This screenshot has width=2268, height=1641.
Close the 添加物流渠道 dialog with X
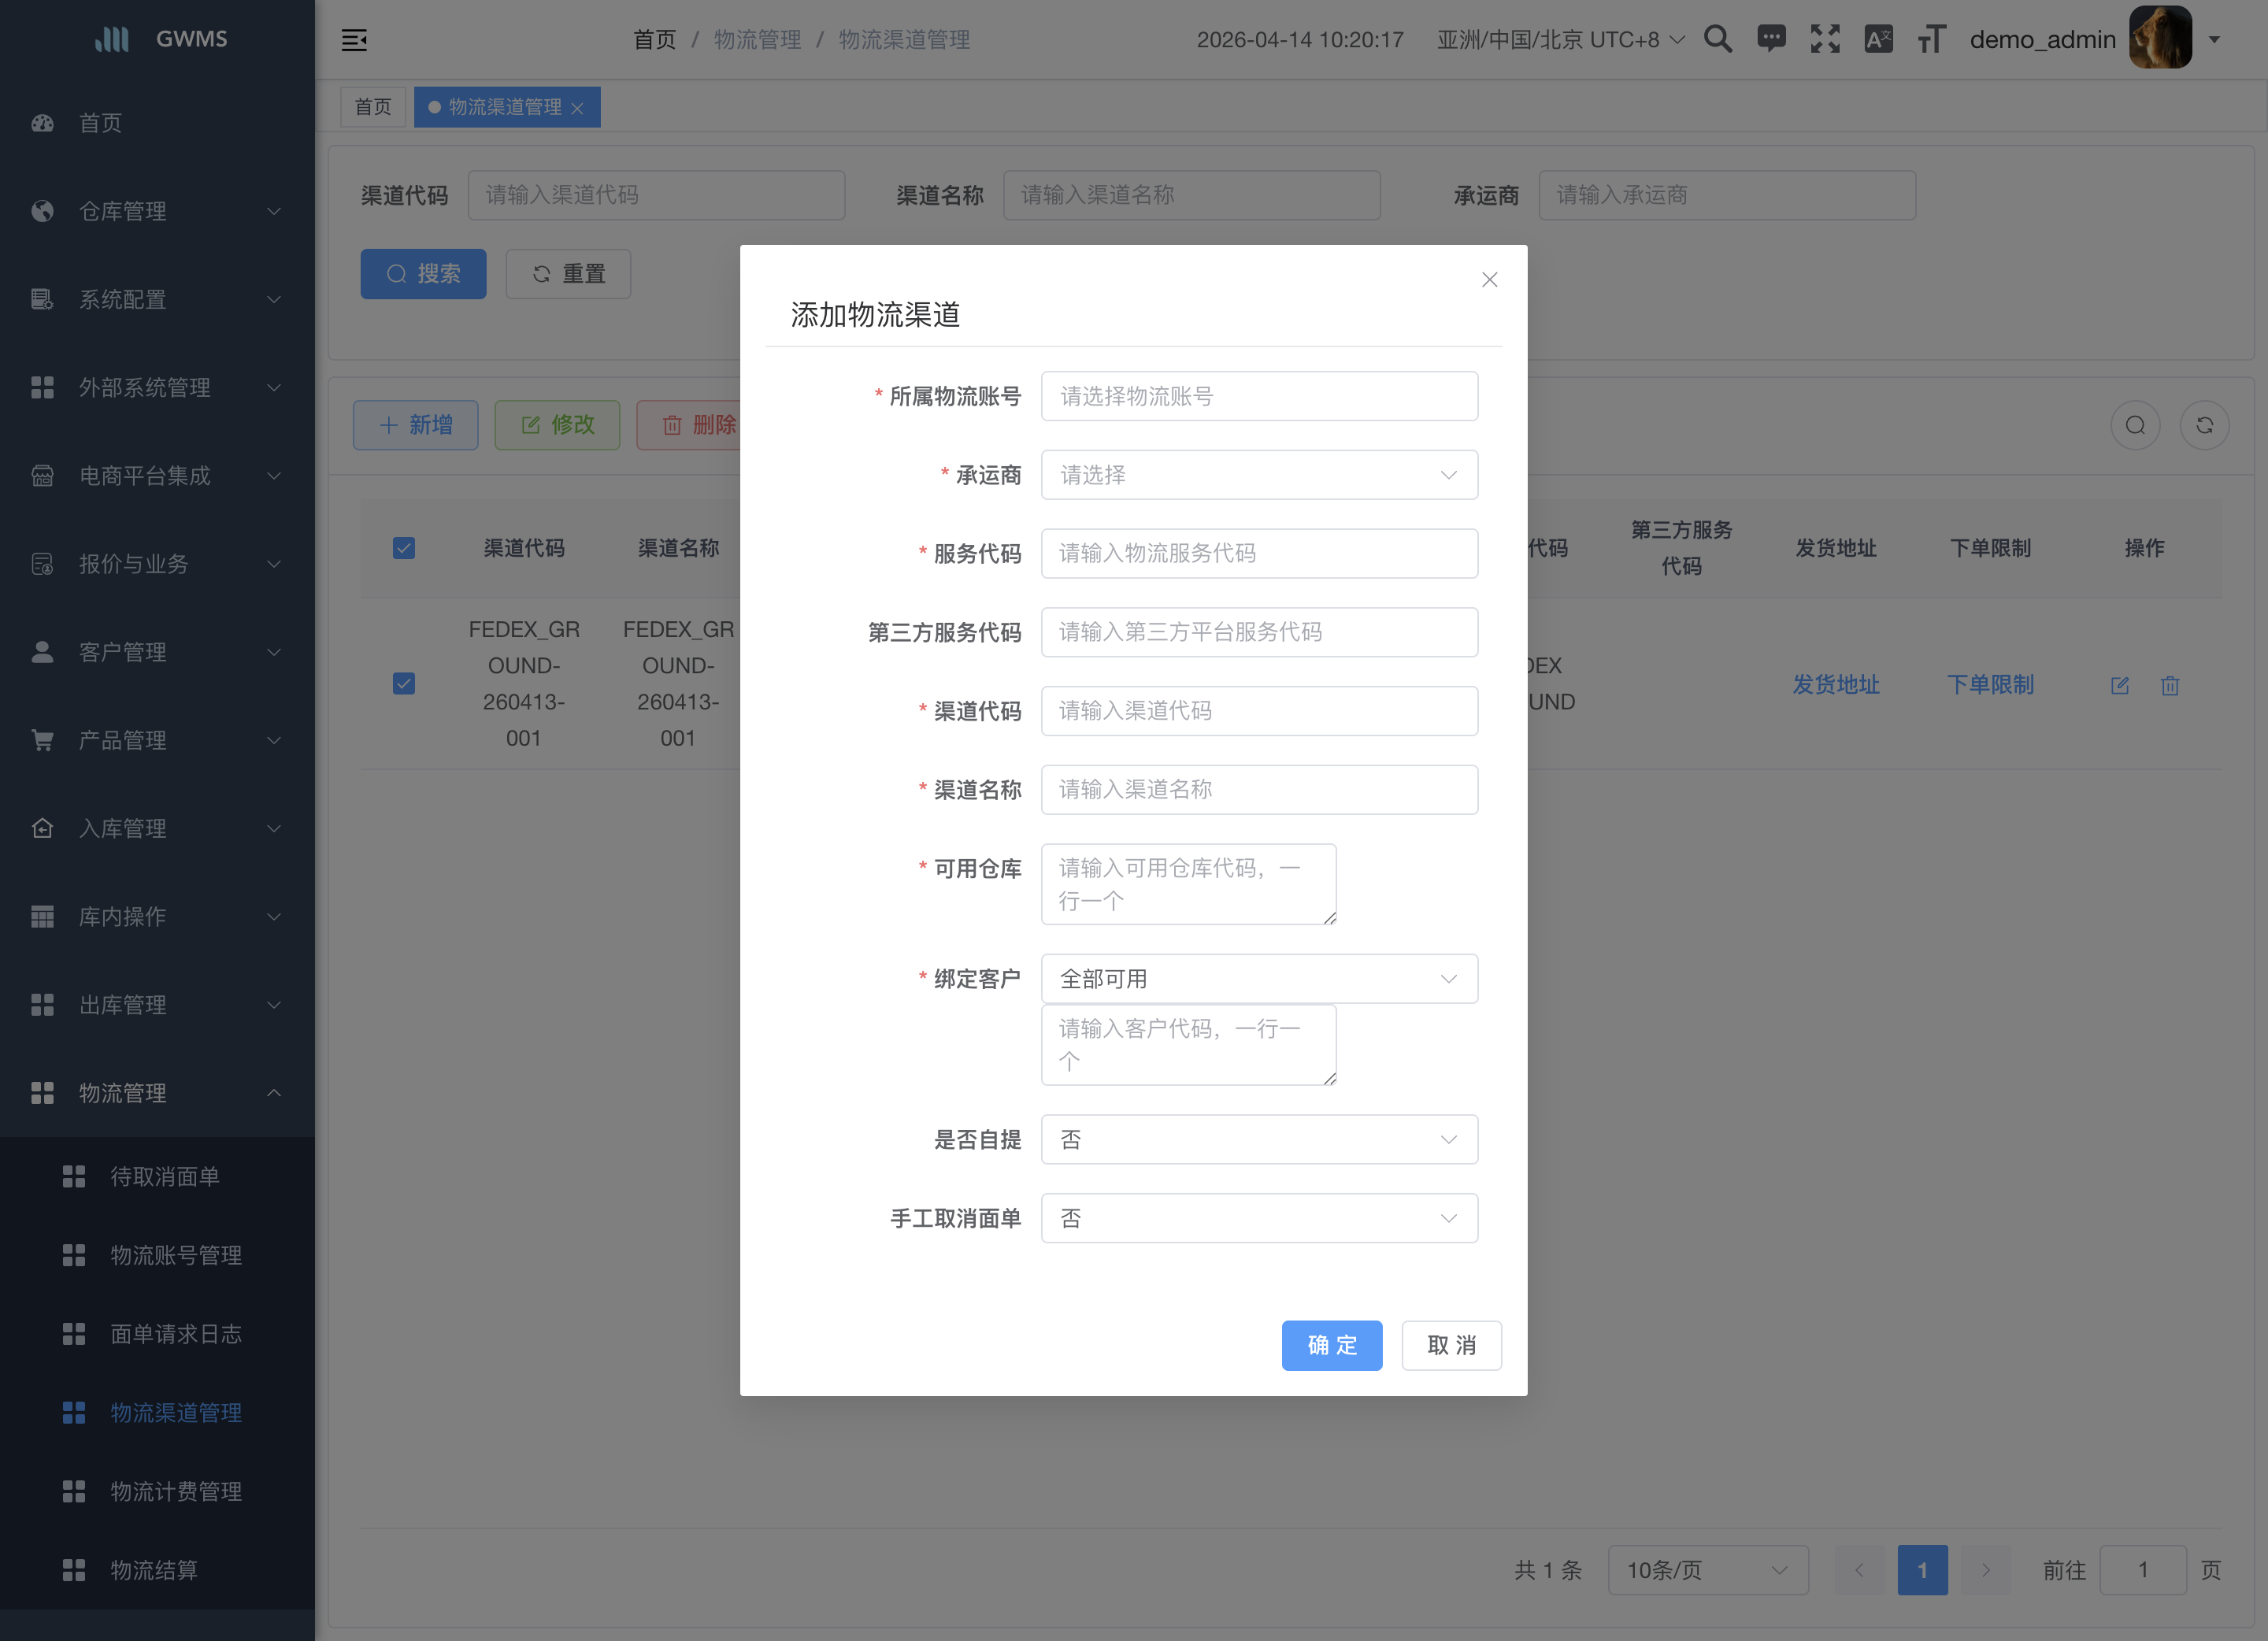point(1489,280)
